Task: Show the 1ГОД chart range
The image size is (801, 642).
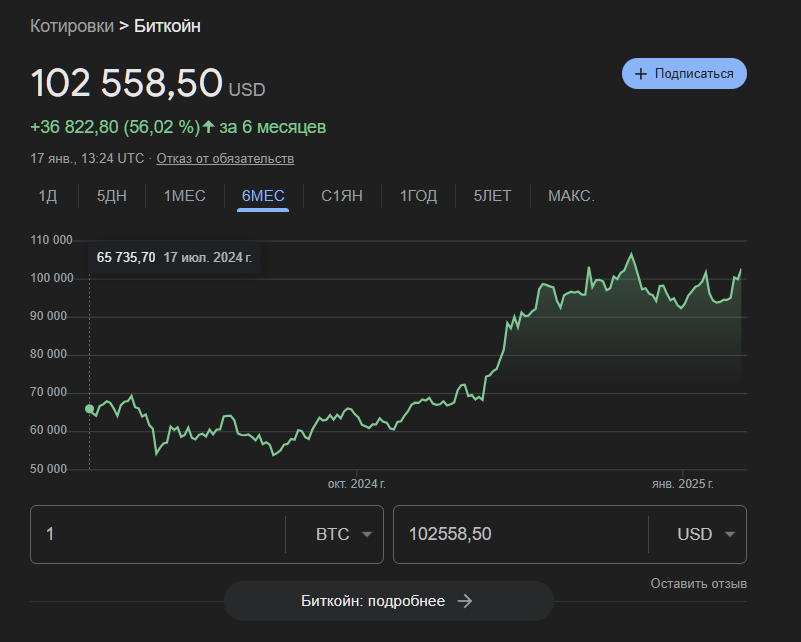Action: (x=418, y=196)
